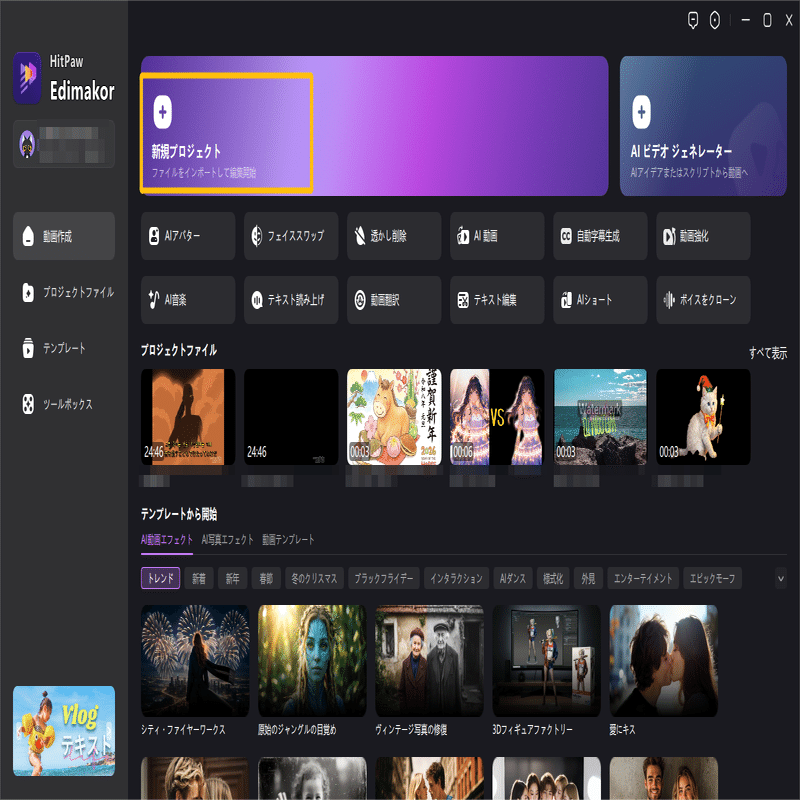The image size is (800, 800).
Task: Select the ブラックフライデー category filter
Action: 384,578
